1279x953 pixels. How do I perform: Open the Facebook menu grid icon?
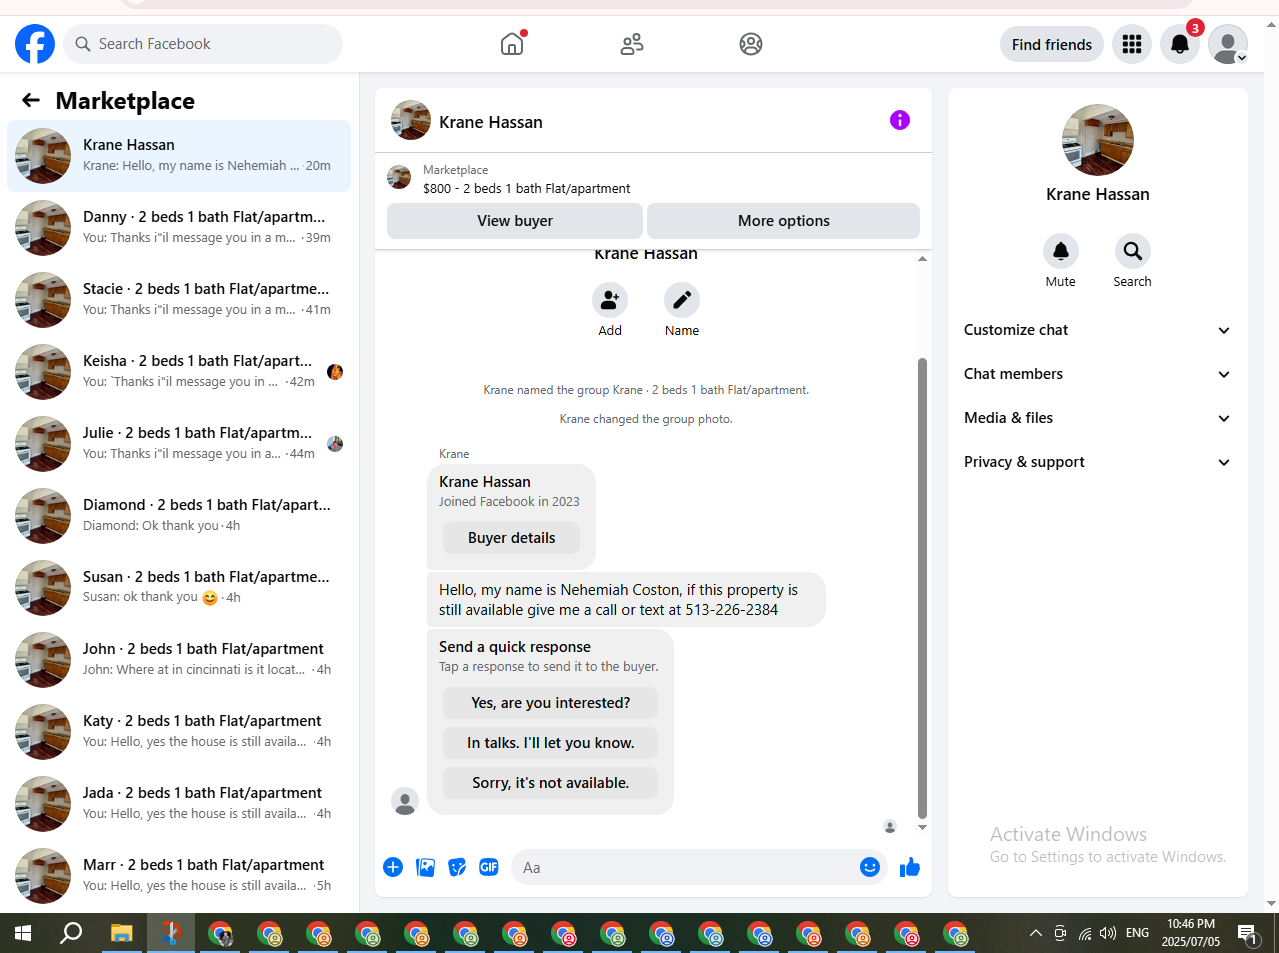pos(1132,44)
